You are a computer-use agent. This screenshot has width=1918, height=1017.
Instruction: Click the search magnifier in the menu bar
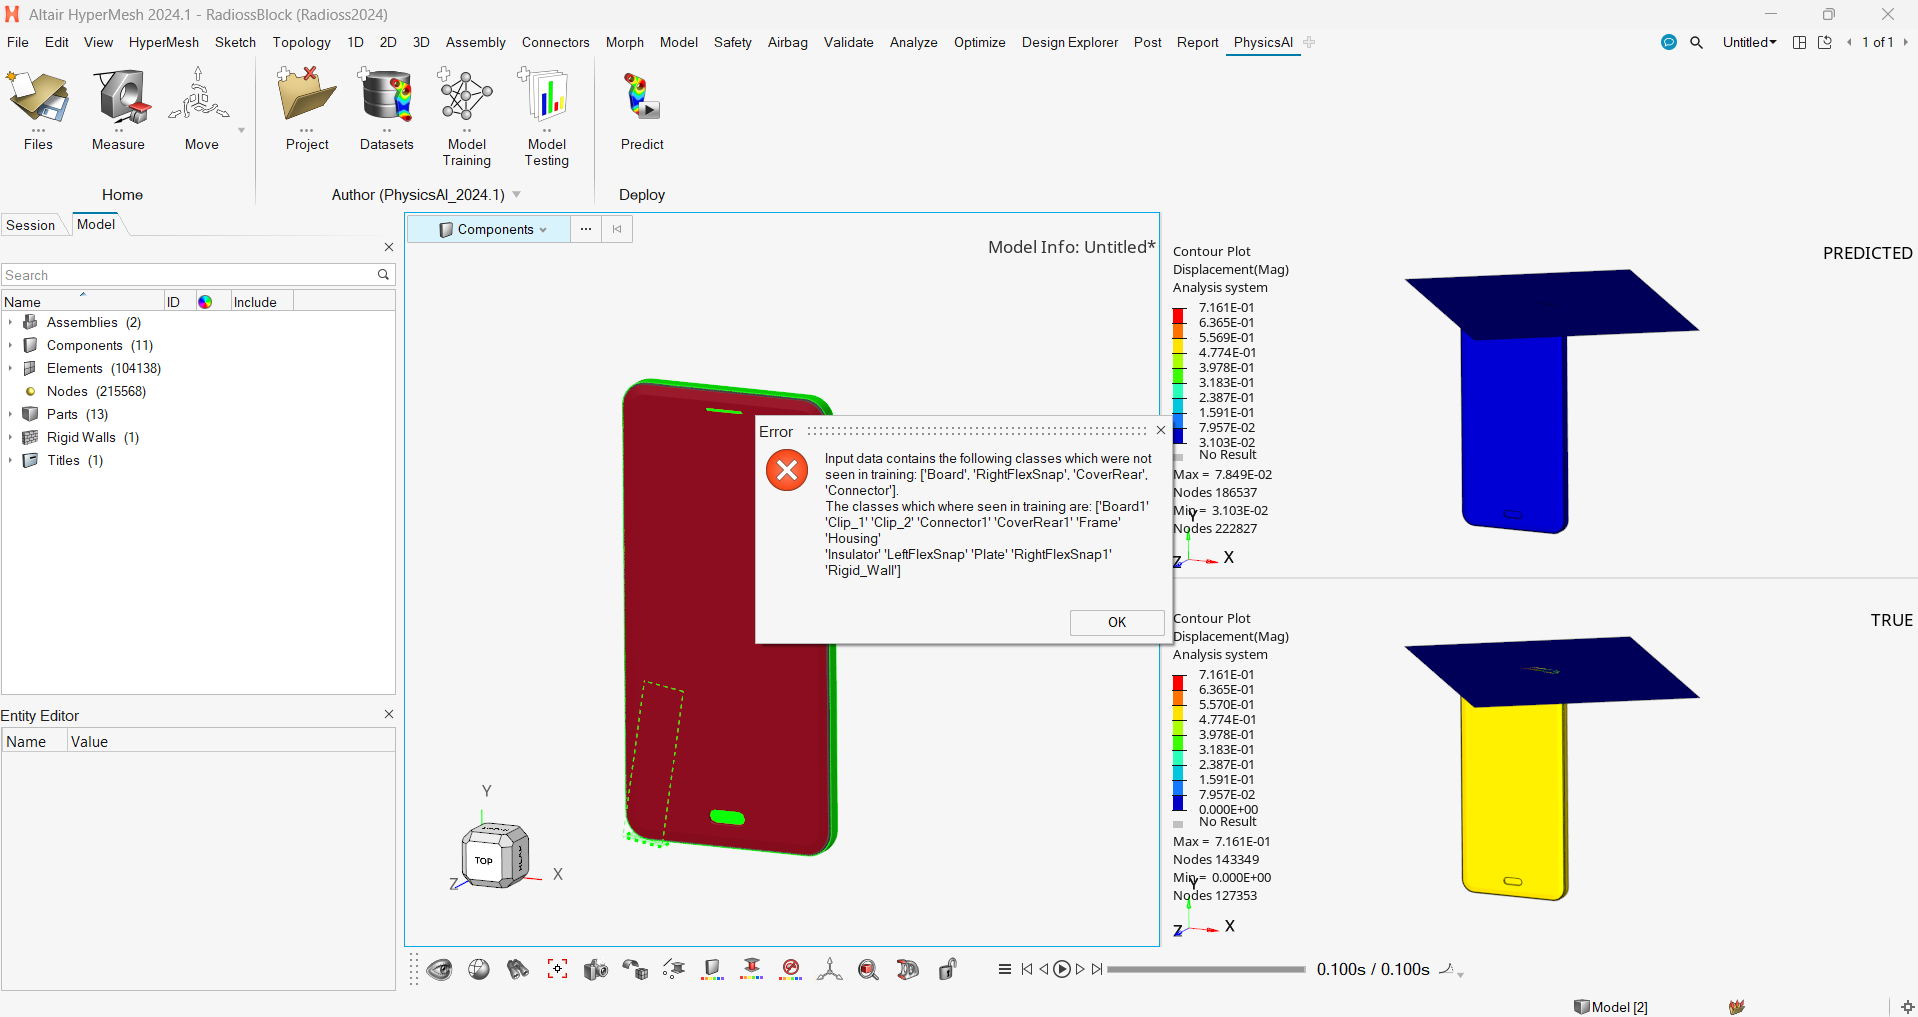click(1697, 42)
